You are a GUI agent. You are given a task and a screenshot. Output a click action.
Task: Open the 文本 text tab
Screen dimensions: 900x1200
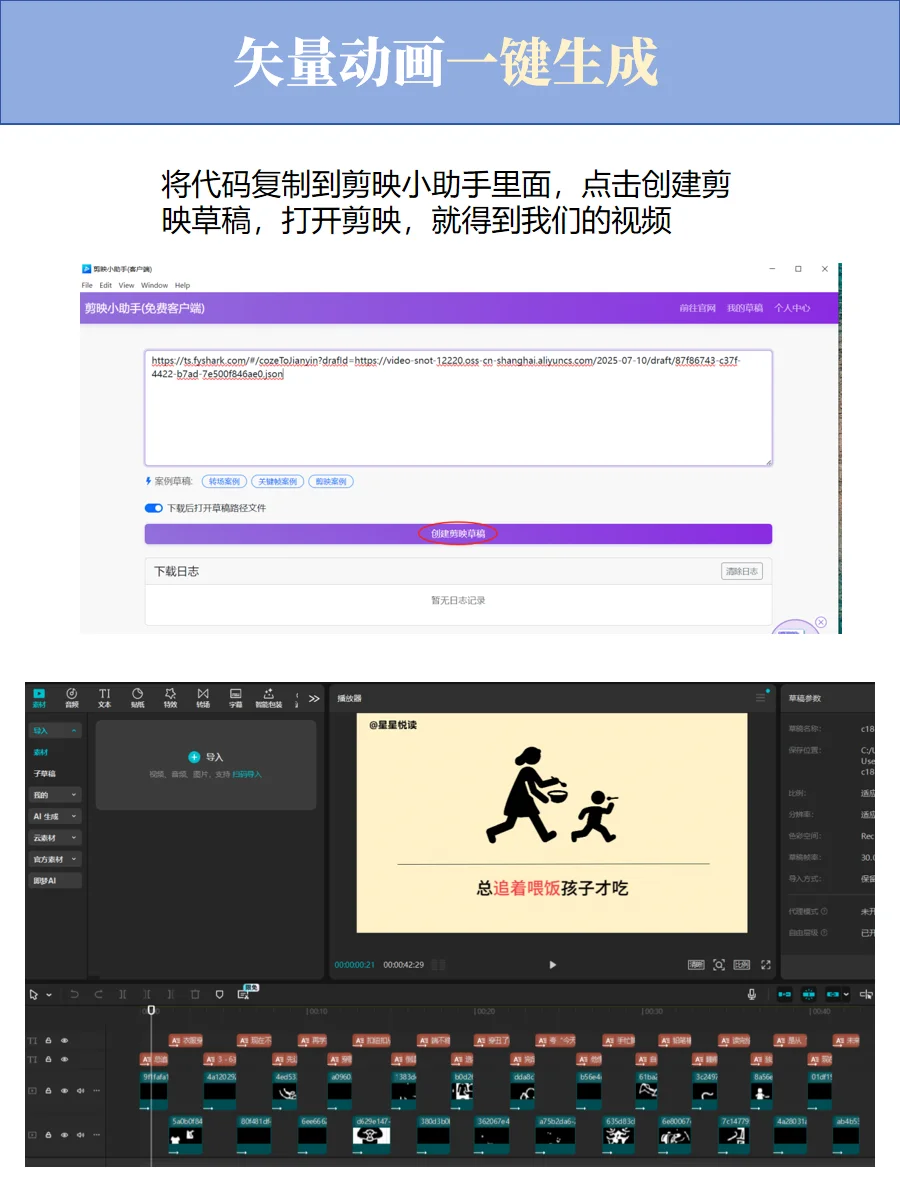point(105,697)
